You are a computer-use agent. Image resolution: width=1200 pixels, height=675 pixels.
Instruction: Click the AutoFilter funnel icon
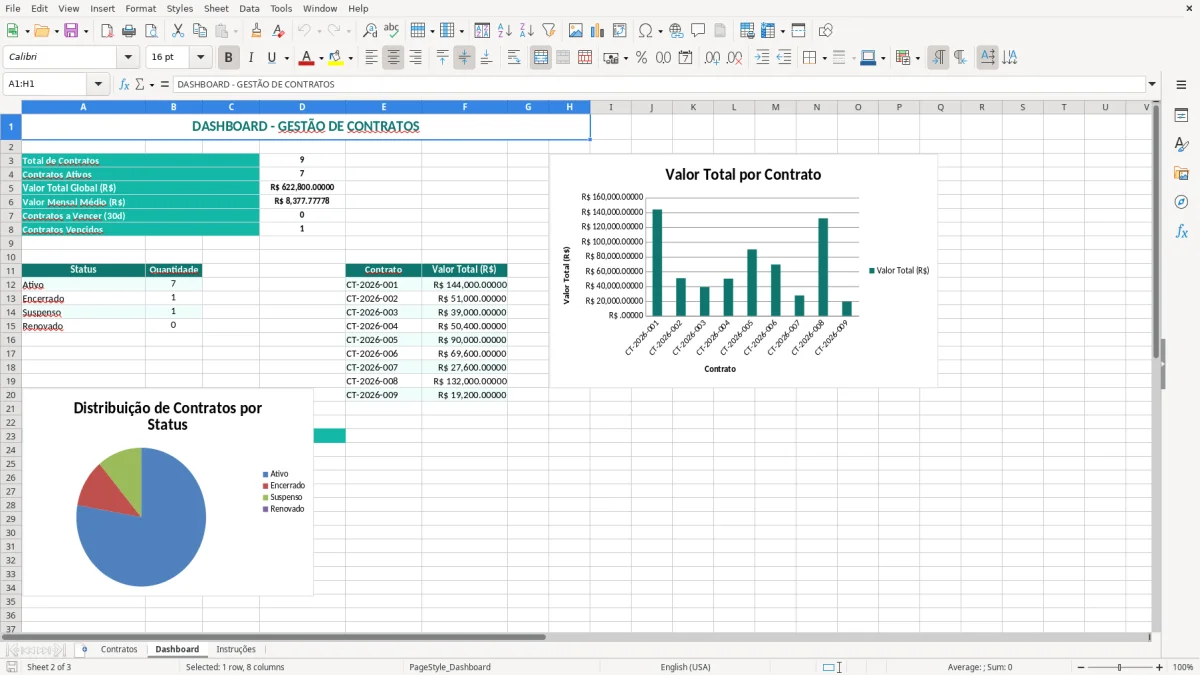[548, 31]
